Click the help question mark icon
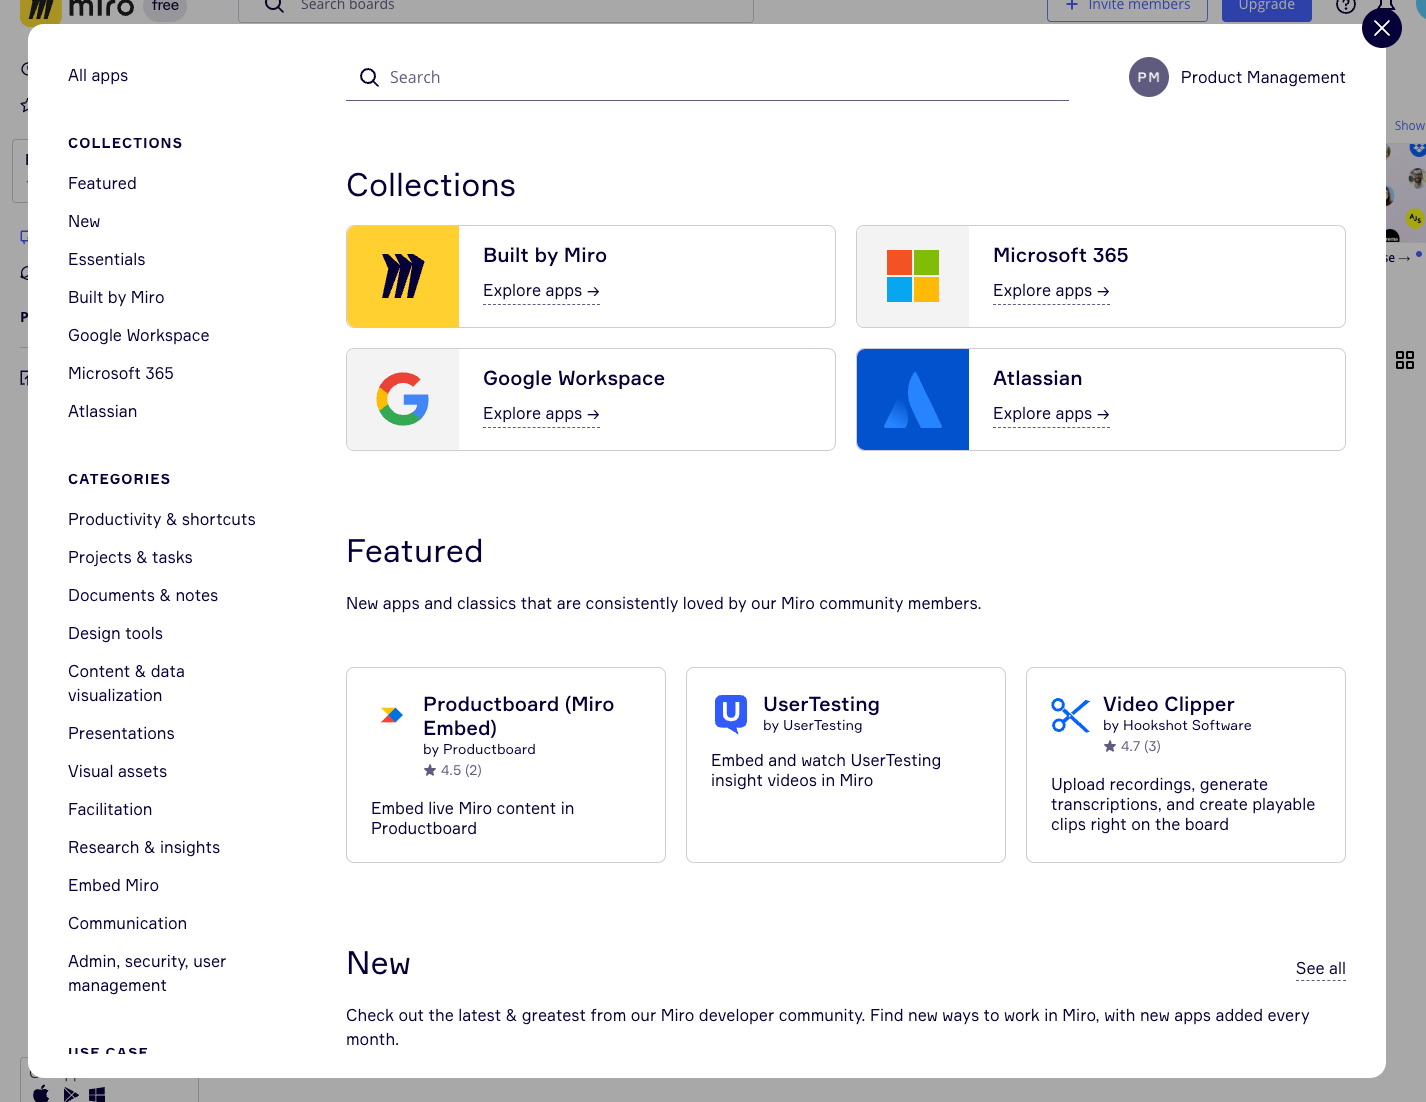 [1346, 6]
